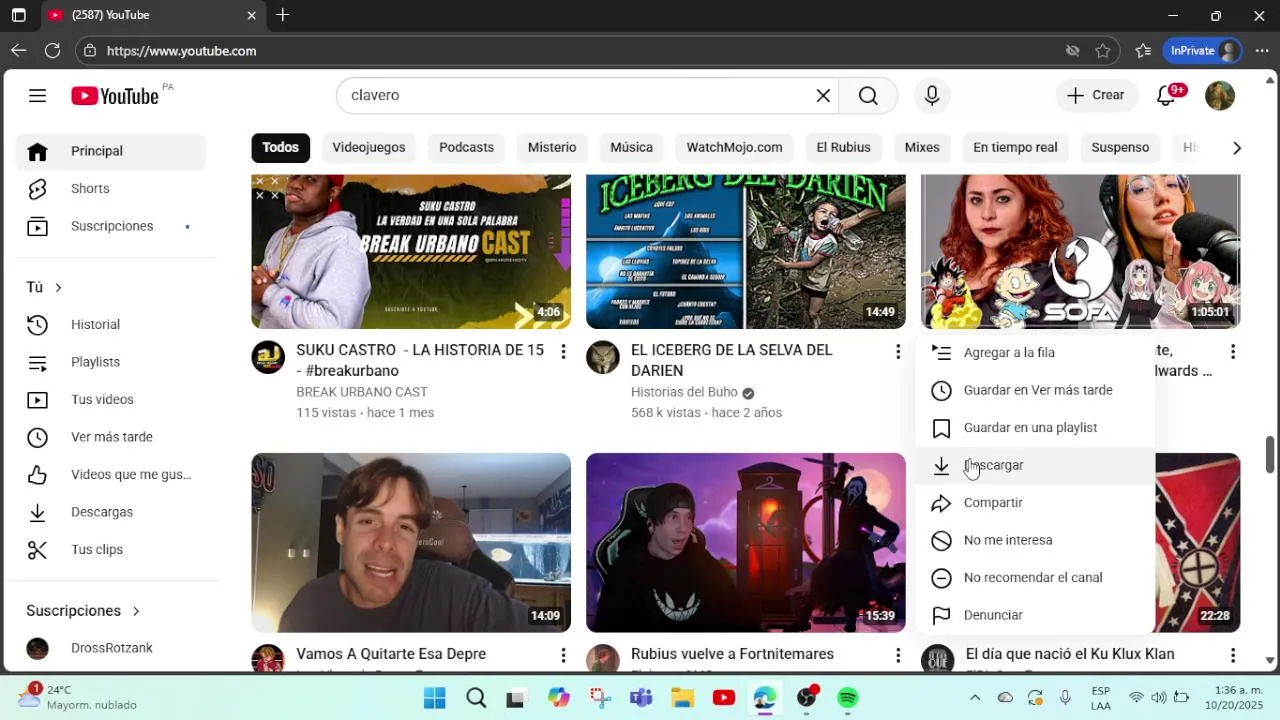The width and height of the screenshot is (1280, 720).
Task: Open options for Ku Klux Klan video
Action: click(x=1233, y=656)
